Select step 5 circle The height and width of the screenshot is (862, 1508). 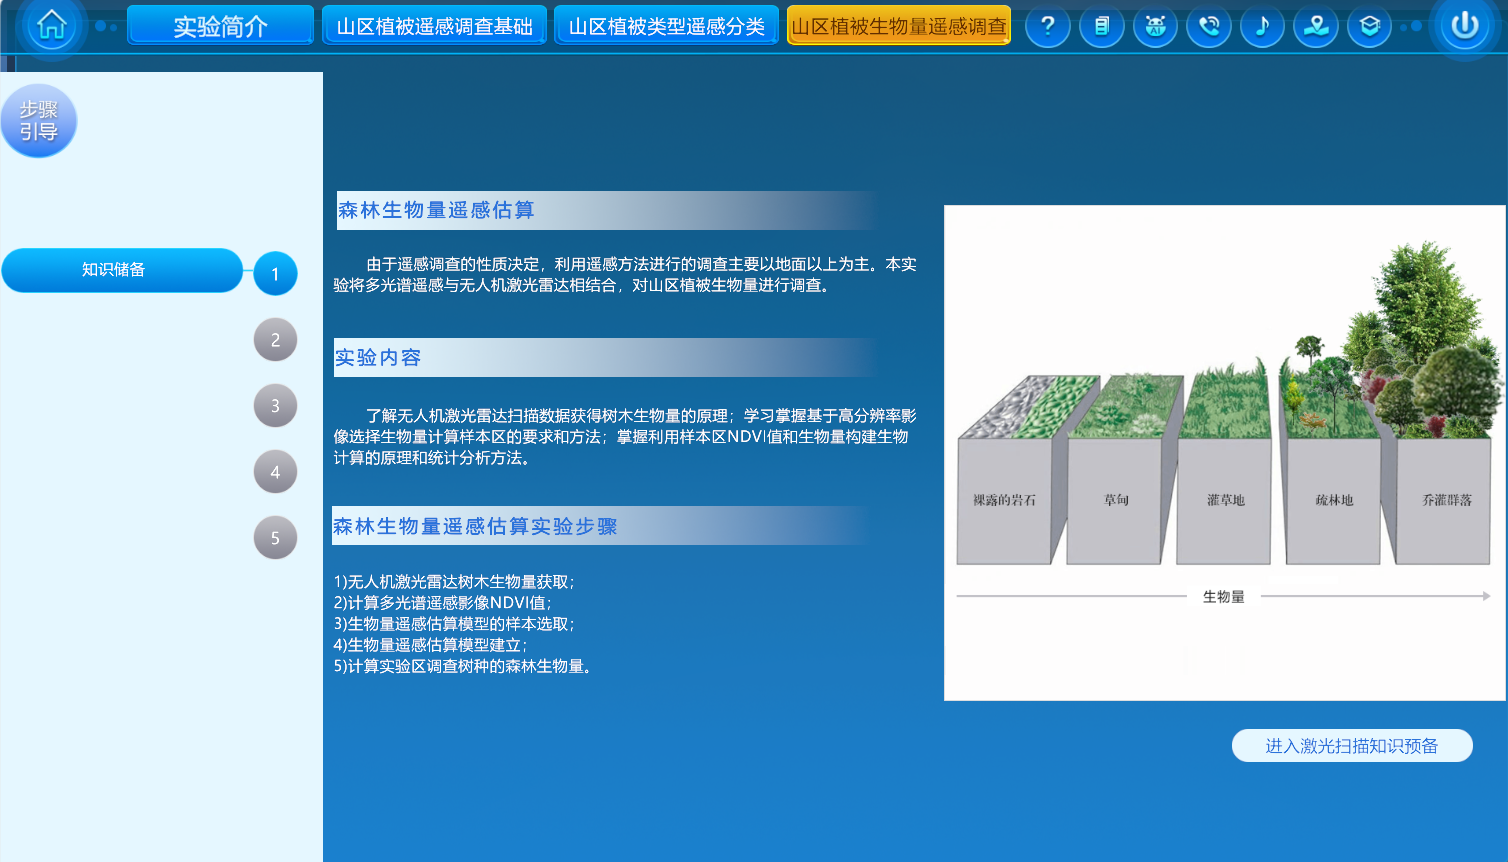(275, 538)
